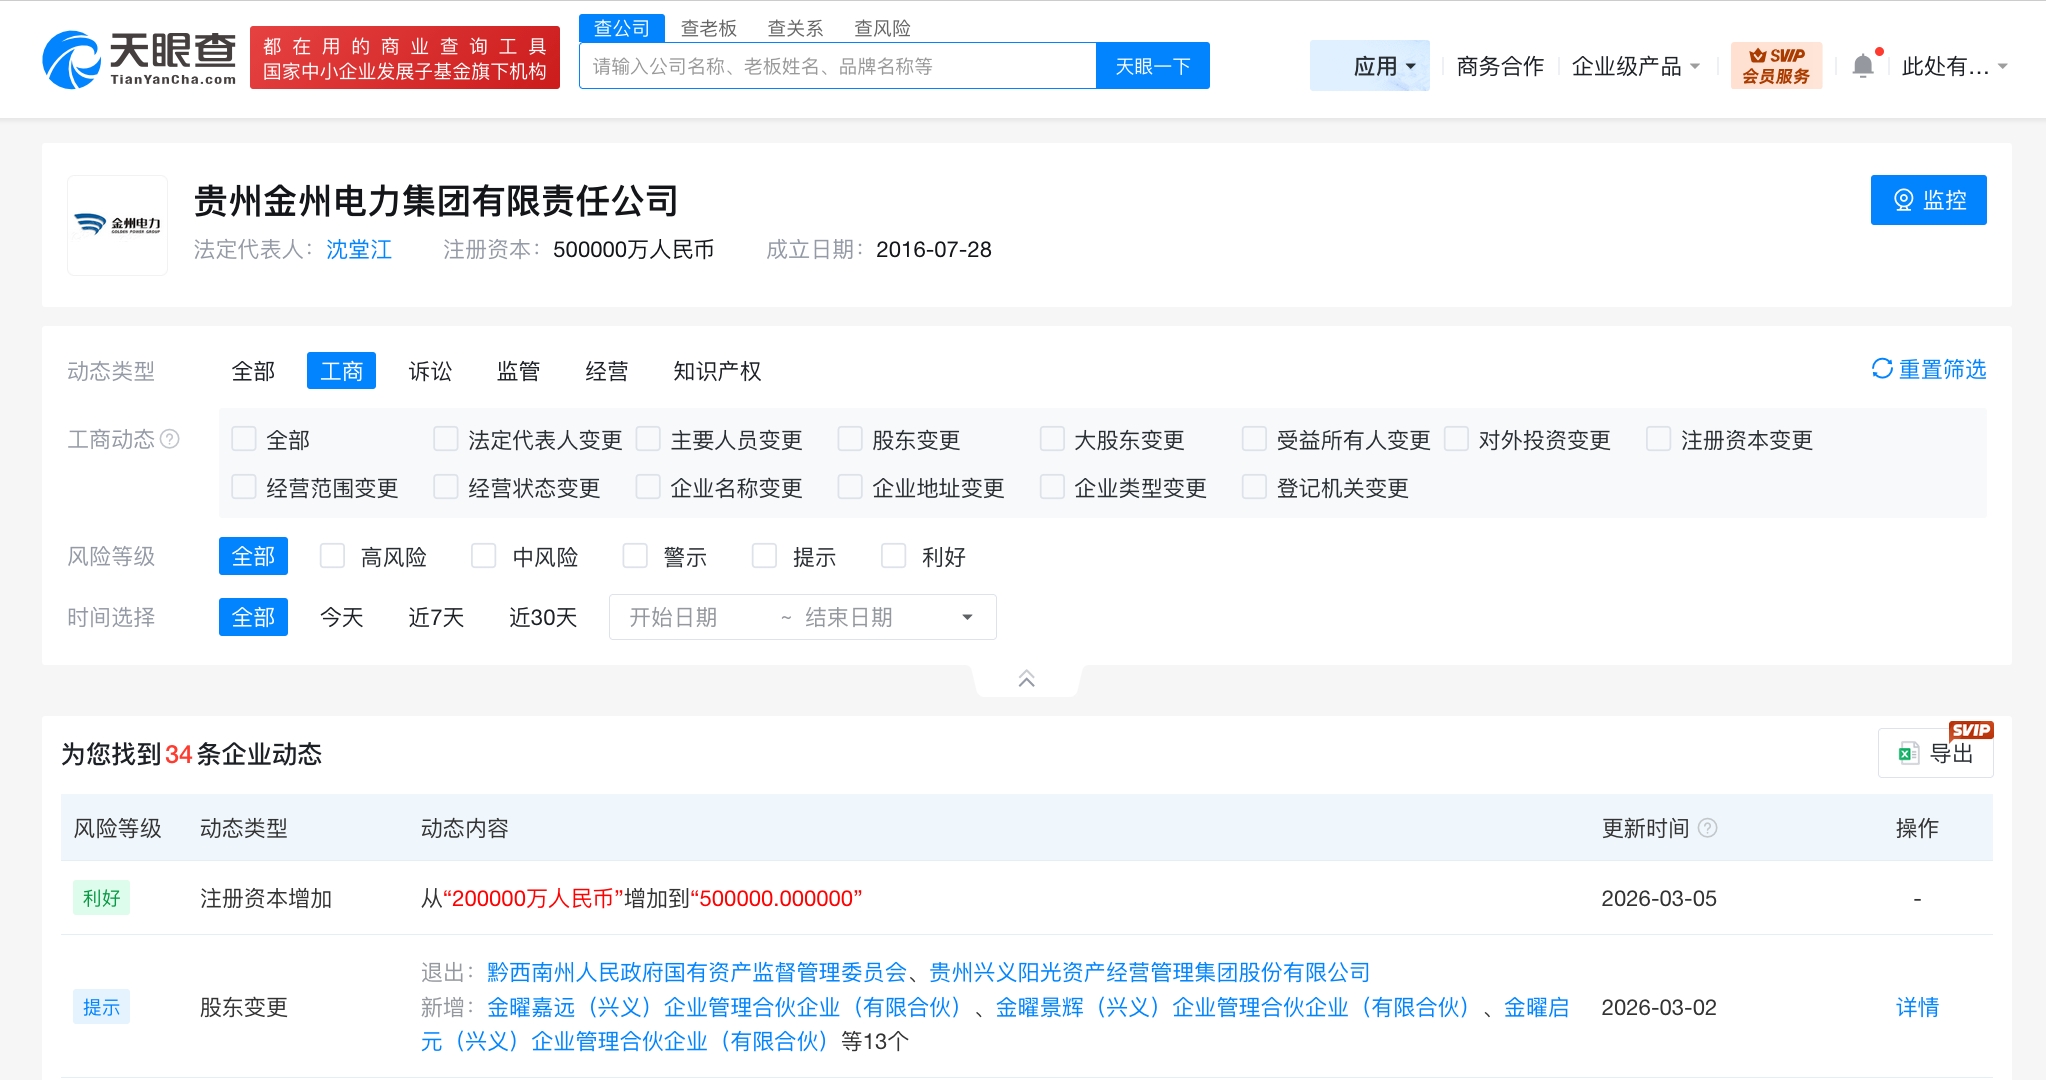
Task: Click the 金州电力 company logo thumbnail
Action: (x=117, y=225)
